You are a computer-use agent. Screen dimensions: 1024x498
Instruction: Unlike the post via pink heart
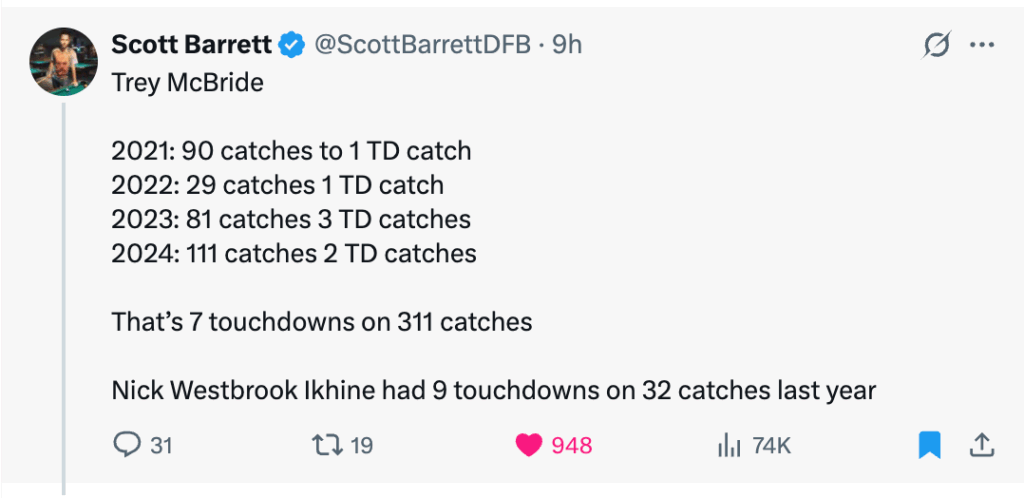(x=529, y=445)
